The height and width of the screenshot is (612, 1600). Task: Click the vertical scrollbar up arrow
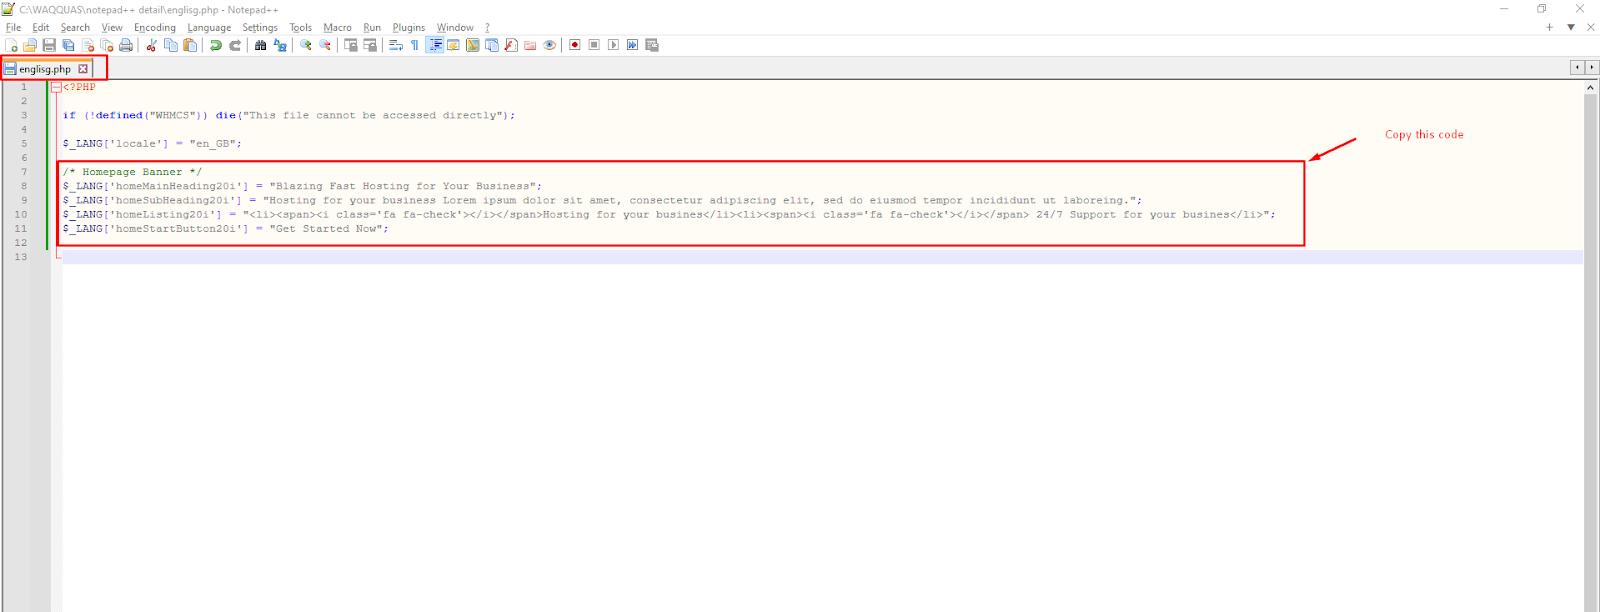[x=1590, y=88]
